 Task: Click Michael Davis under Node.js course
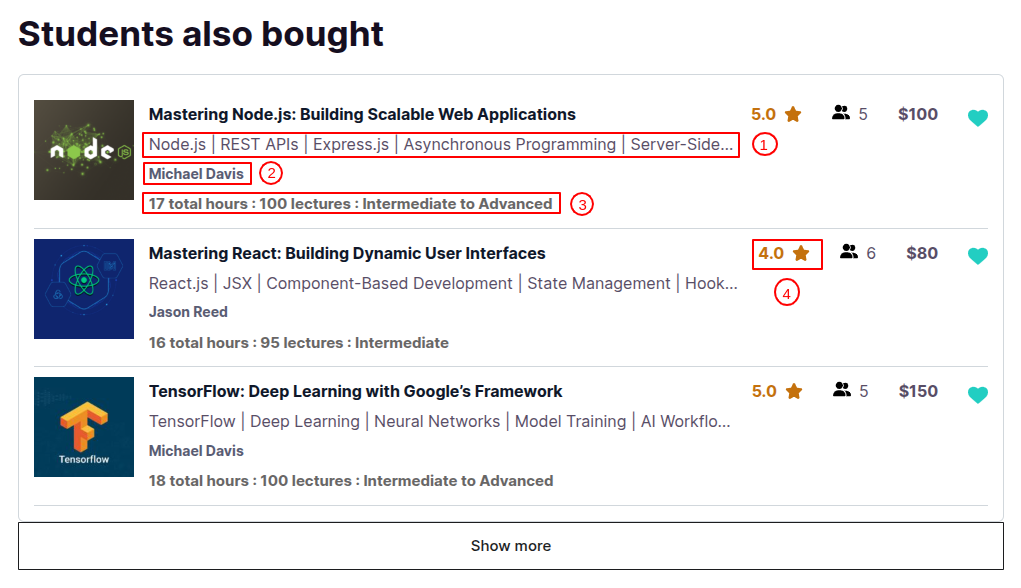click(x=196, y=174)
